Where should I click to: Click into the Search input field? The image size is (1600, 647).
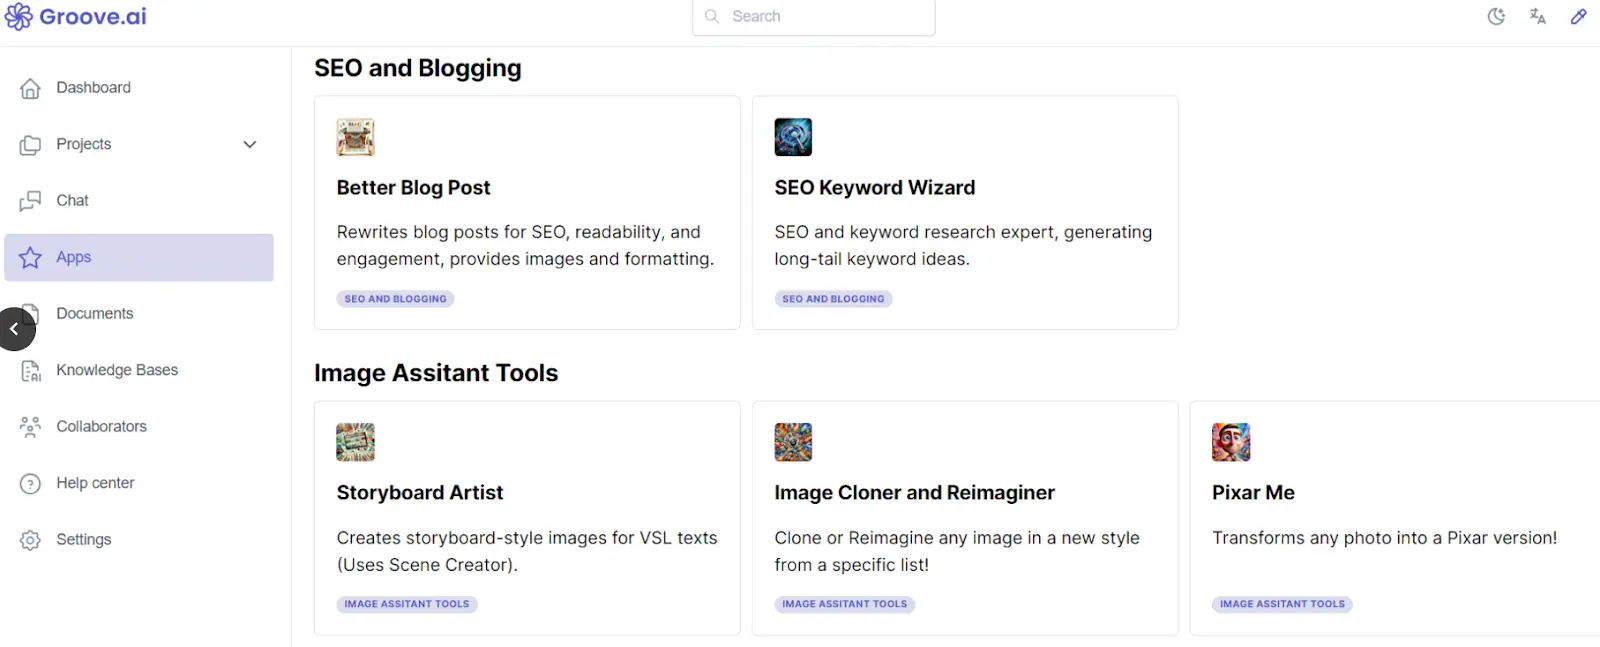(x=814, y=17)
